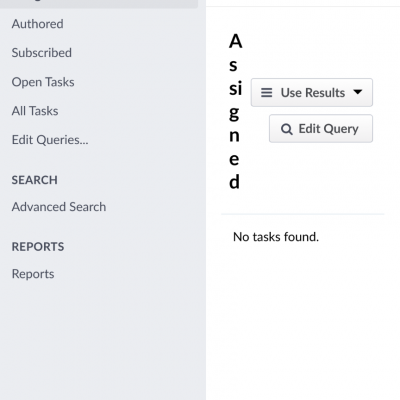Select the Subscribed query in sidebar
400x400 pixels.
point(42,53)
